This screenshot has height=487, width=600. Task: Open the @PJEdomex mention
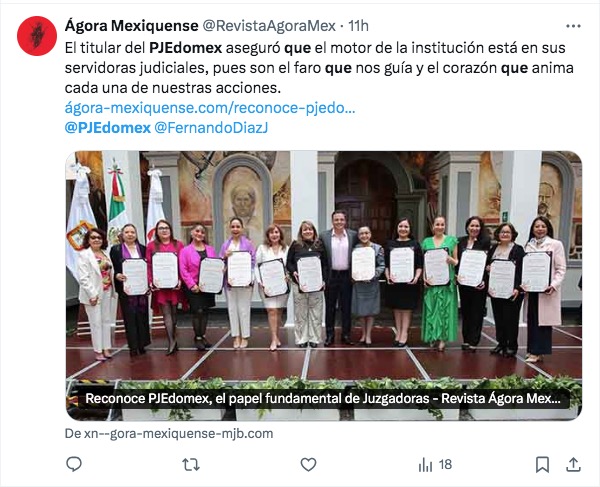click(108, 128)
